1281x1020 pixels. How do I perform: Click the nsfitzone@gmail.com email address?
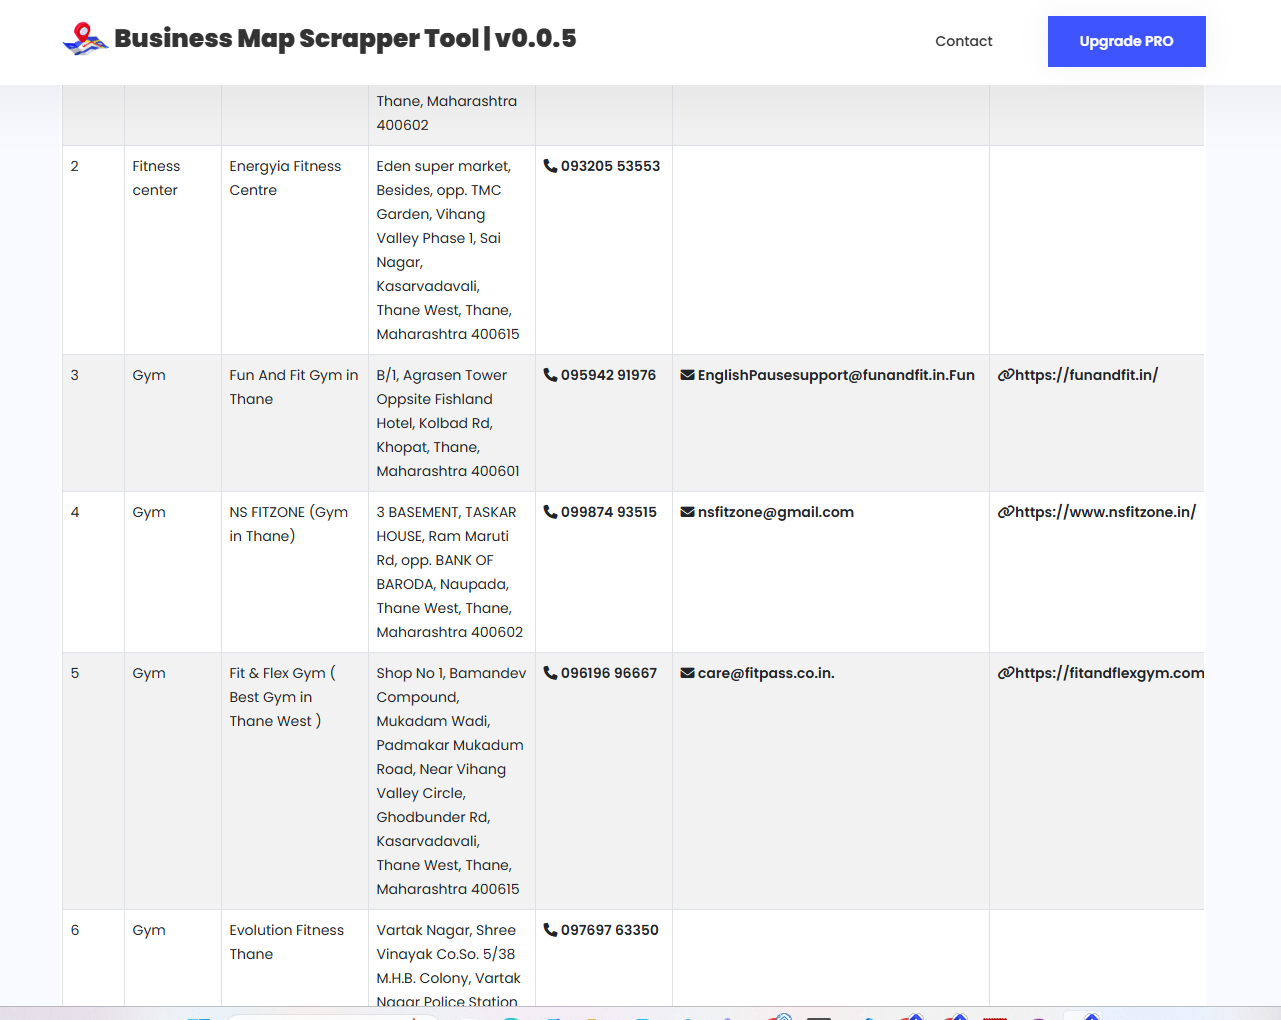click(x=775, y=512)
